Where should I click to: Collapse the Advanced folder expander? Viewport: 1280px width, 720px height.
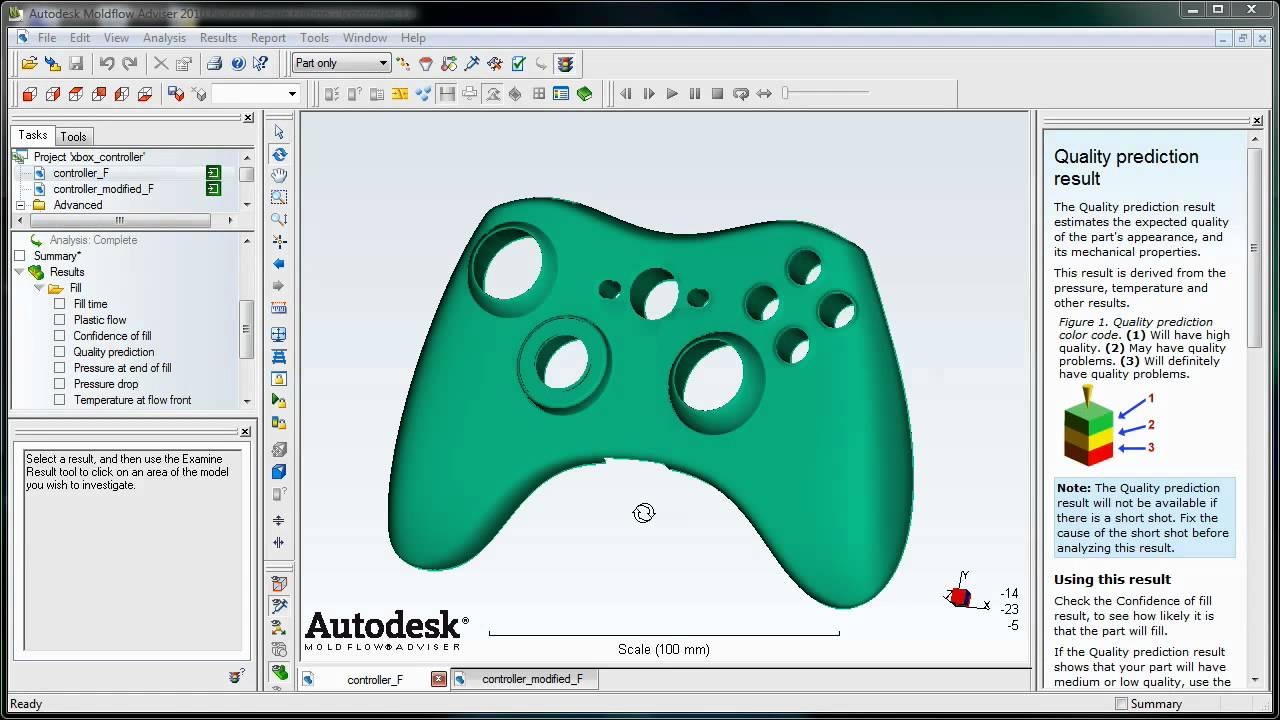point(19,205)
